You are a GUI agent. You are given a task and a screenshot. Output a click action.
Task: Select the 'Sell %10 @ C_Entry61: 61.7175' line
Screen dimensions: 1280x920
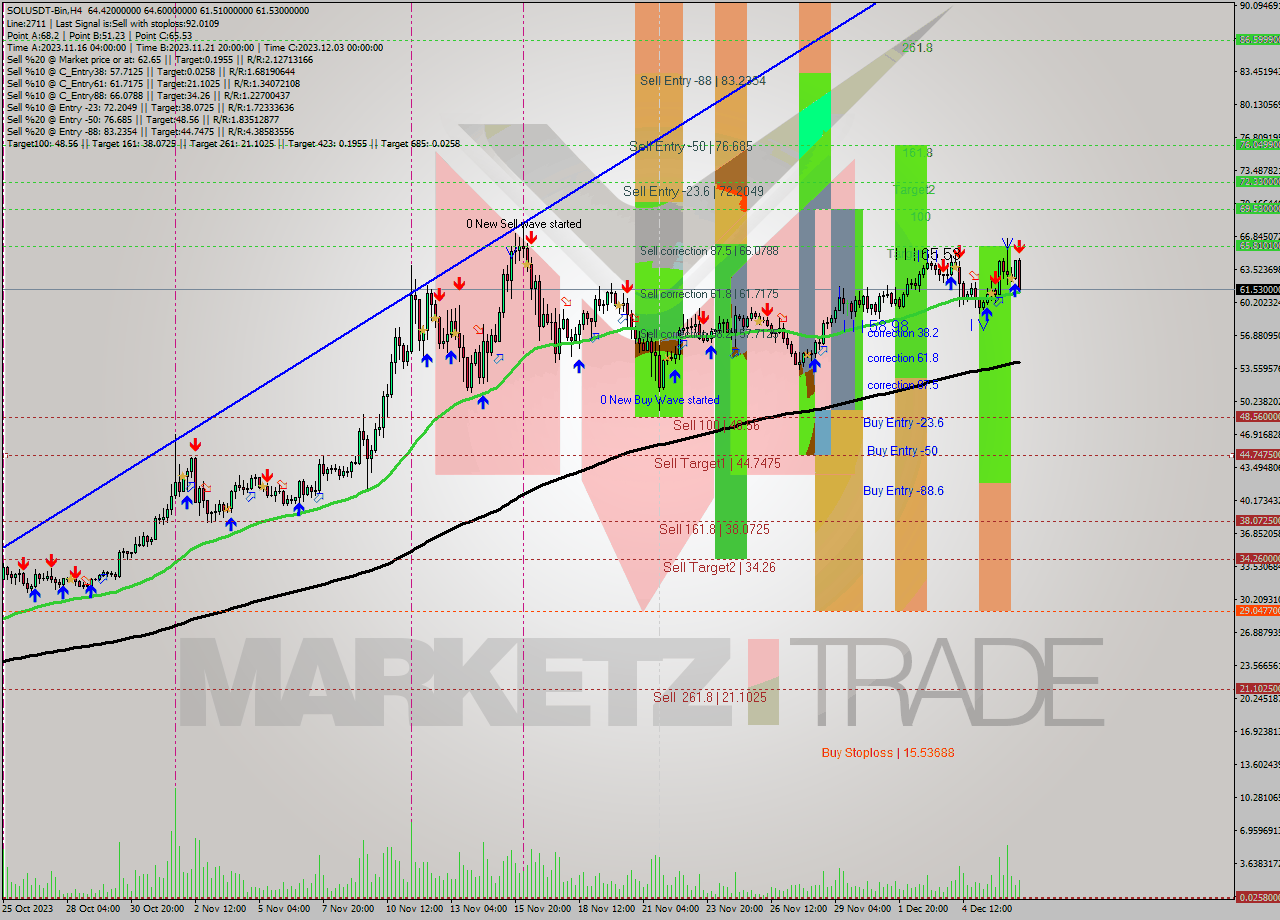[x=151, y=83]
